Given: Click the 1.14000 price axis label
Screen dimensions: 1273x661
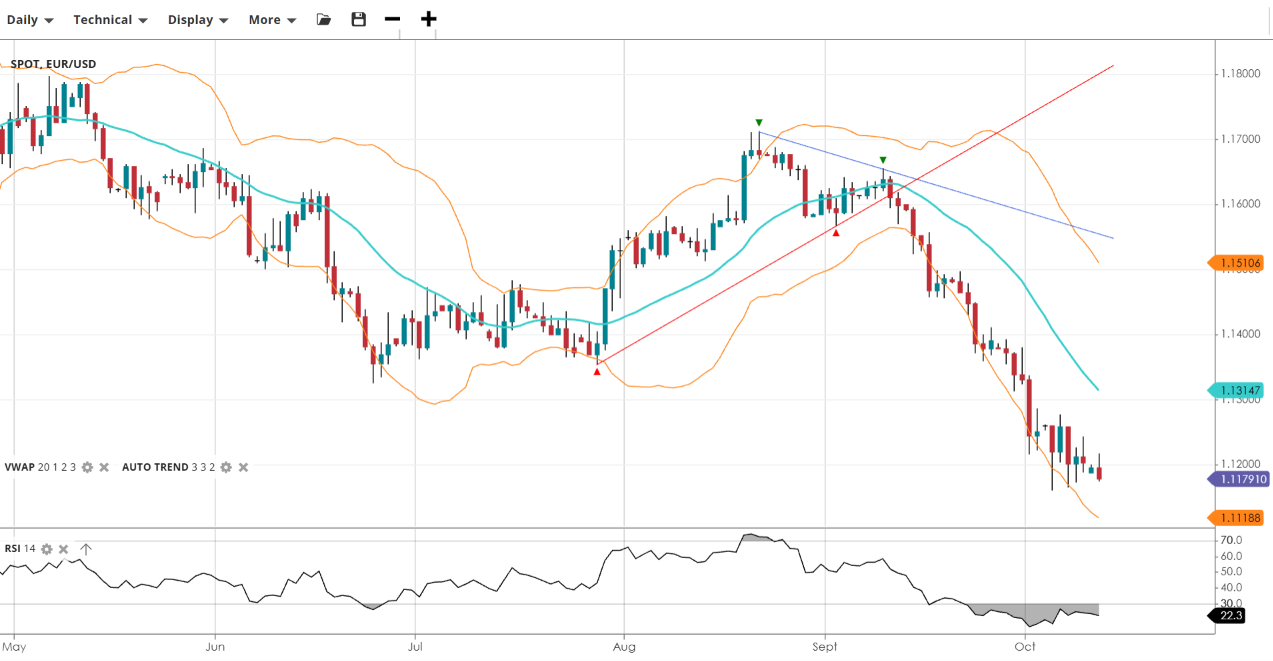Looking at the screenshot, I should coord(1240,334).
